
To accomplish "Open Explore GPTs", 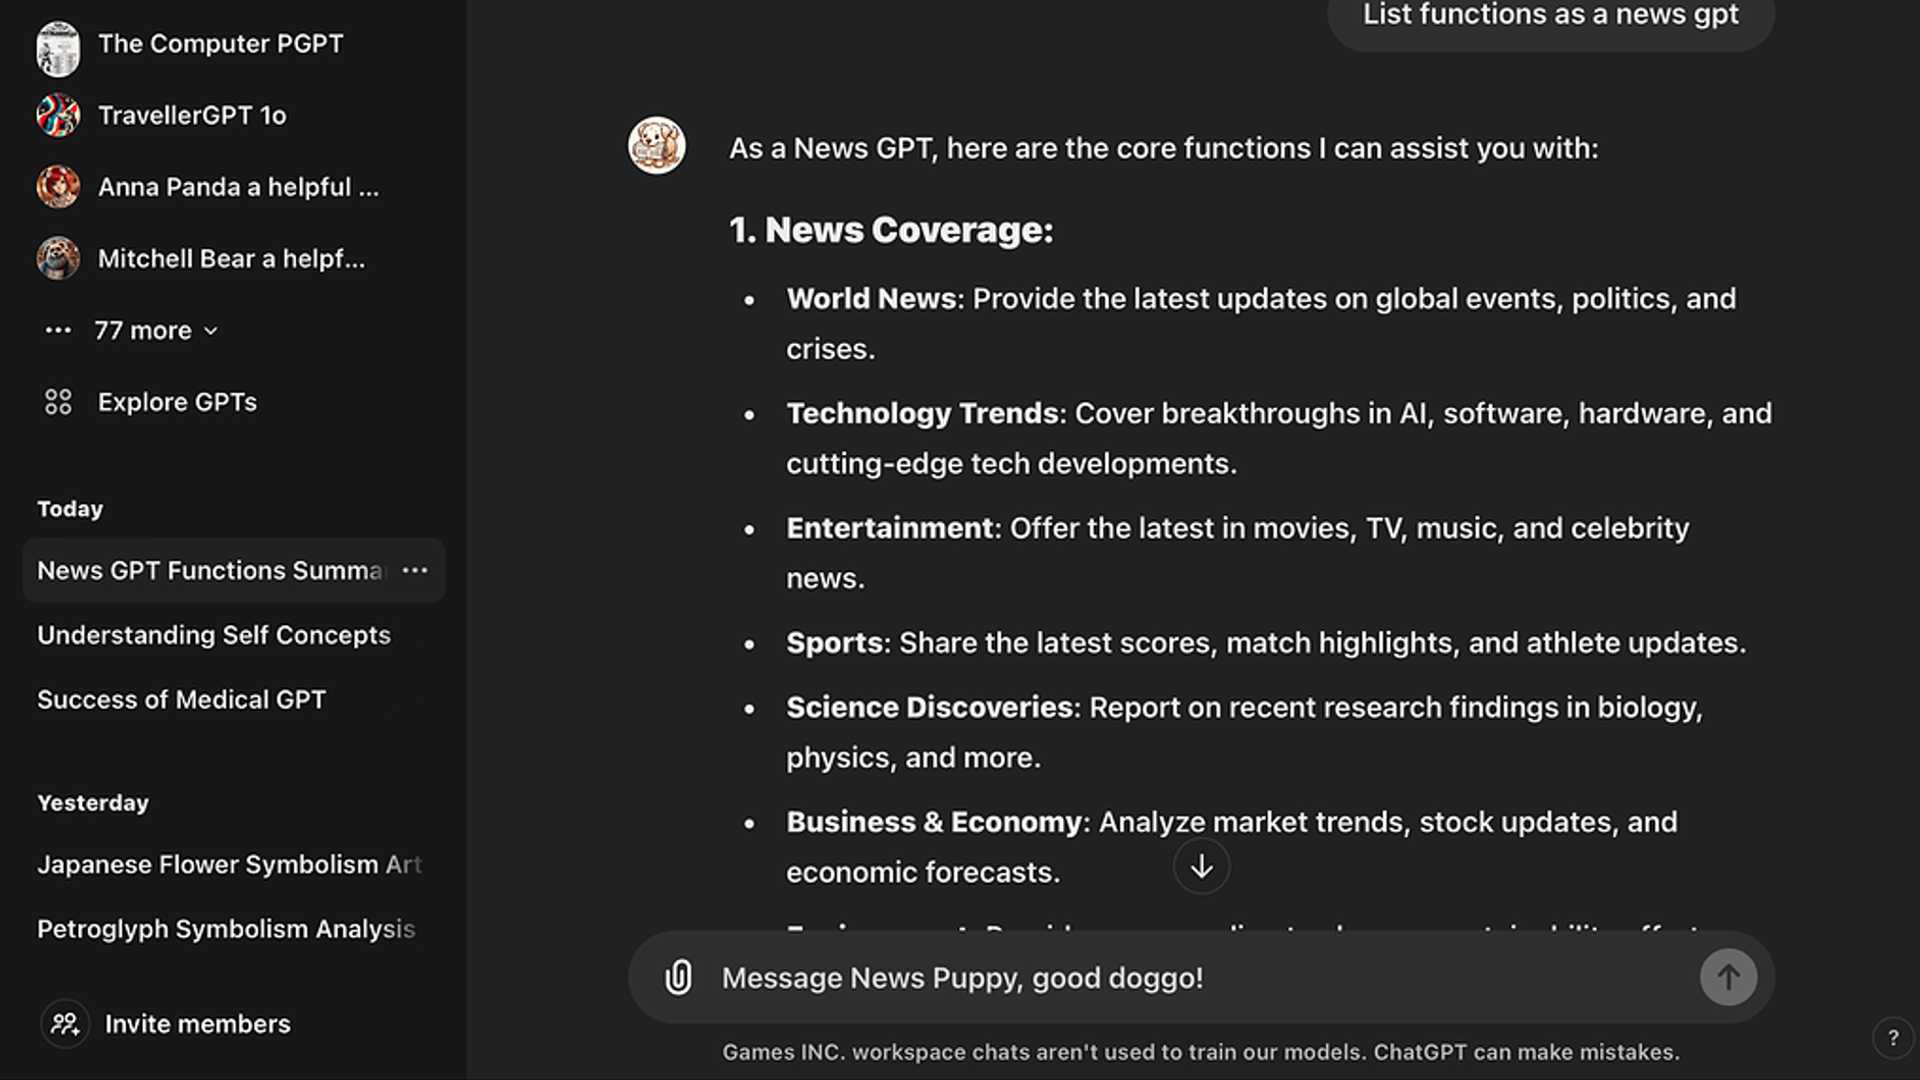I will pyautogui.click(x=177, y=402).
